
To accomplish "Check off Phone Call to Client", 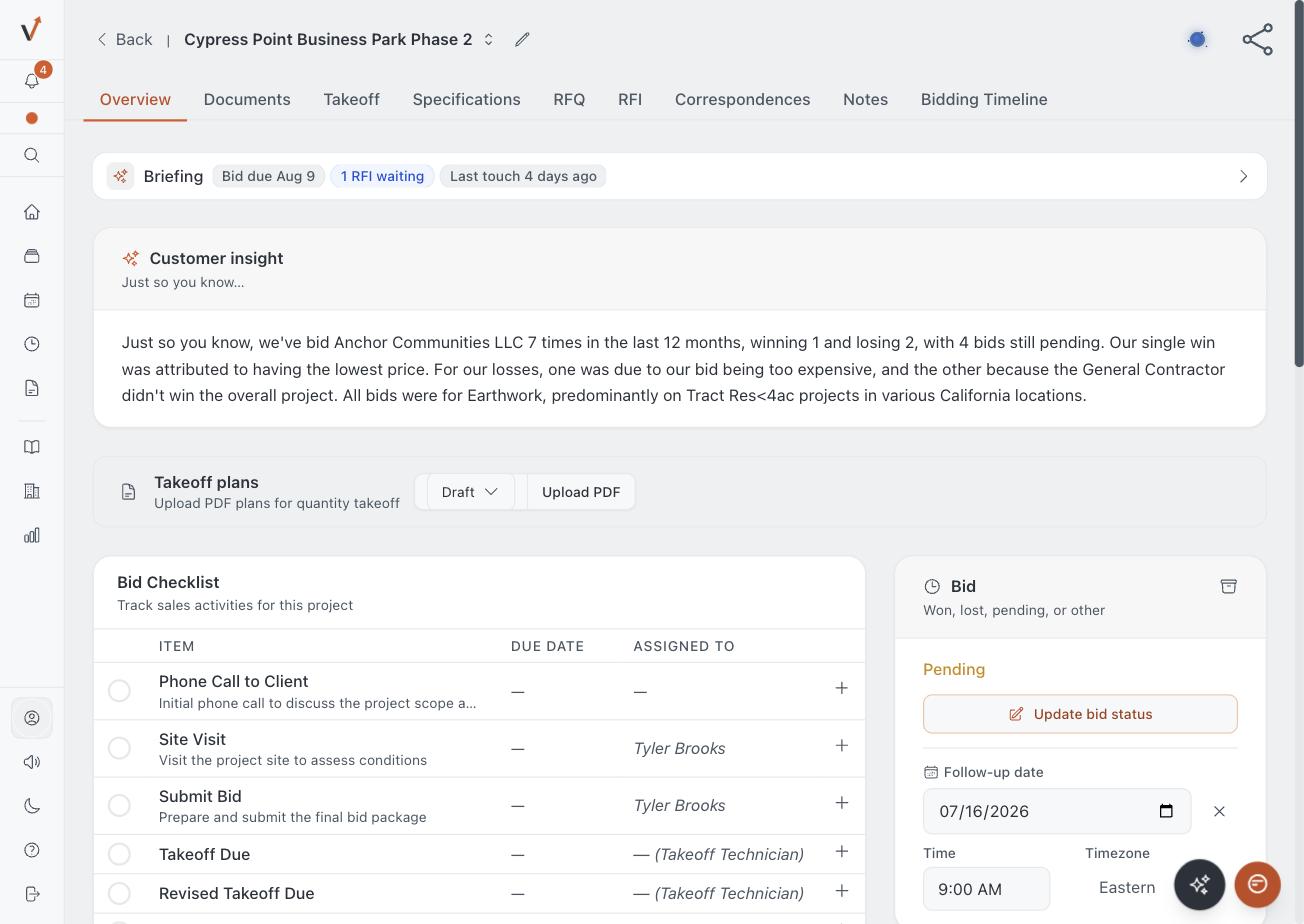I will (x=119, y=691).
